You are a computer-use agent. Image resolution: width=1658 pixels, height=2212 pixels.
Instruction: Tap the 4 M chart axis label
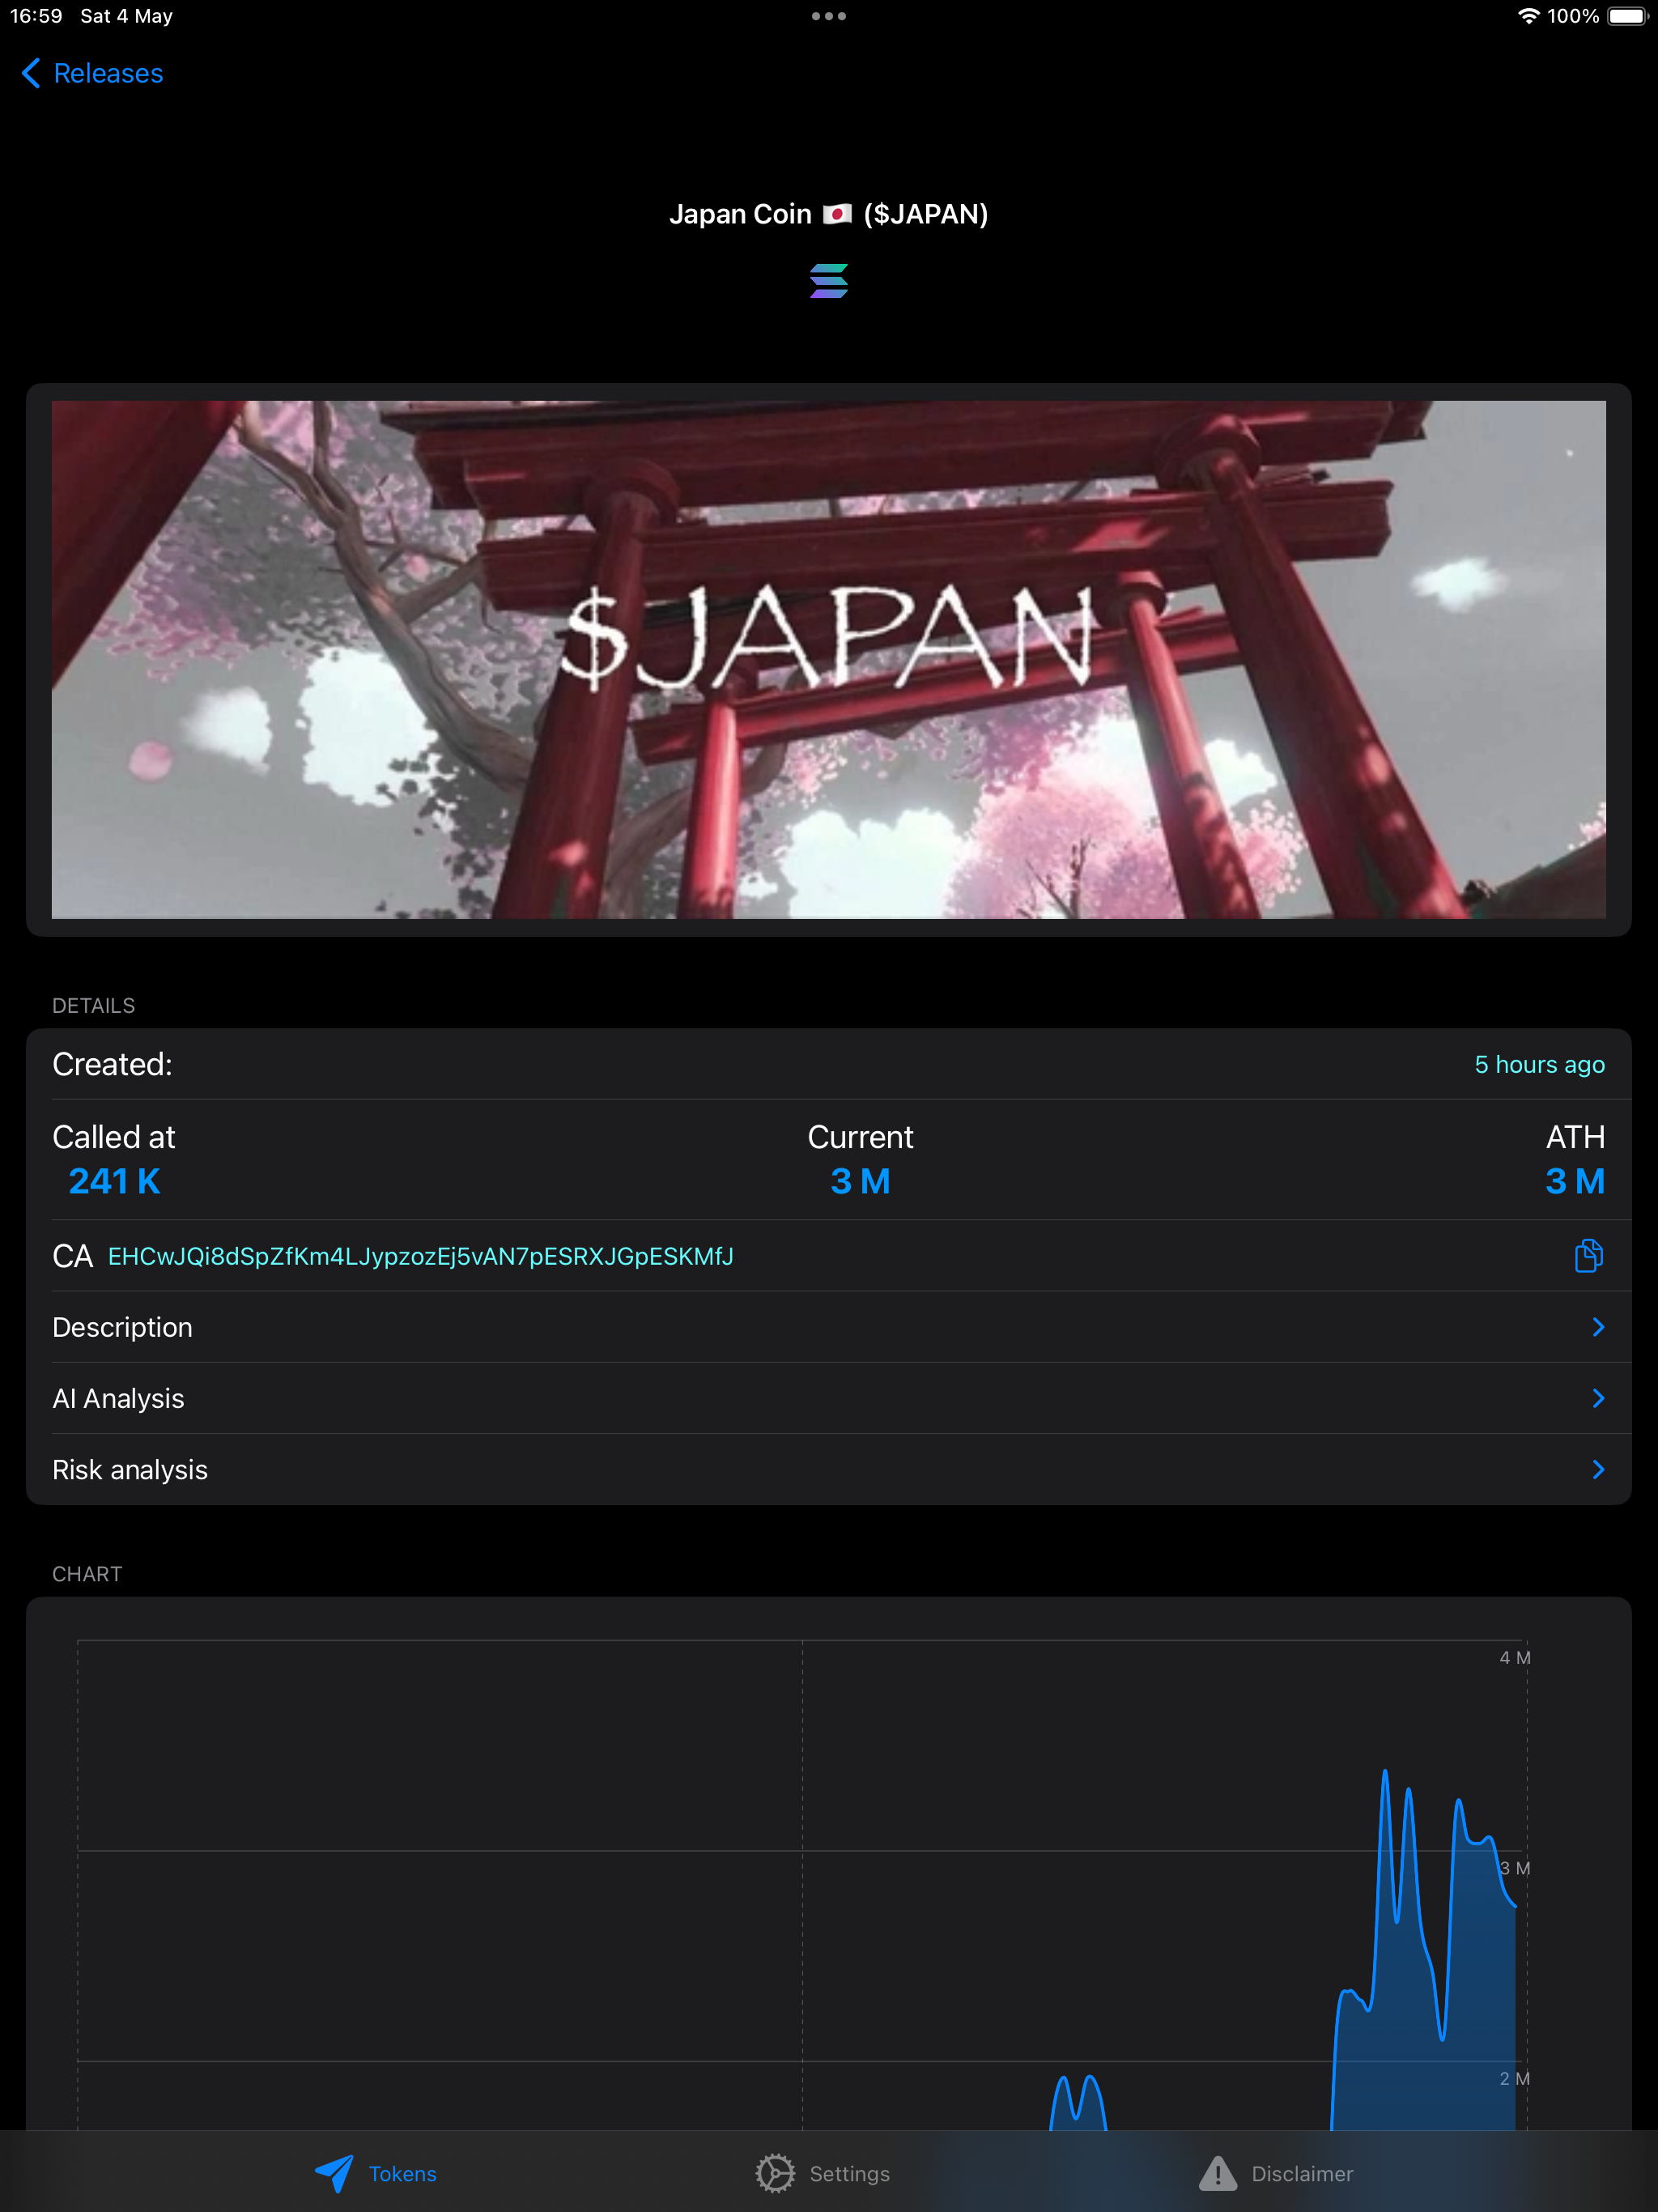[x=1515, y=1657]
